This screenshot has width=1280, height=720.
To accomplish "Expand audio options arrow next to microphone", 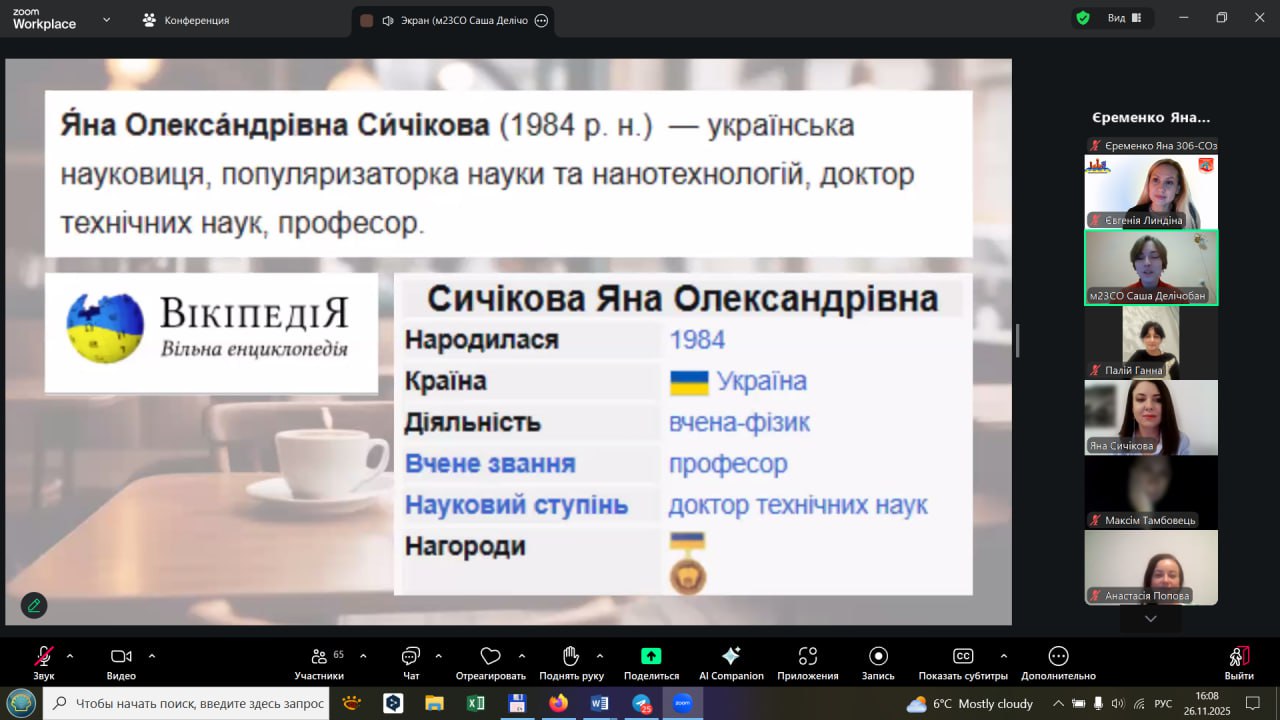I will tap(70, 656).
